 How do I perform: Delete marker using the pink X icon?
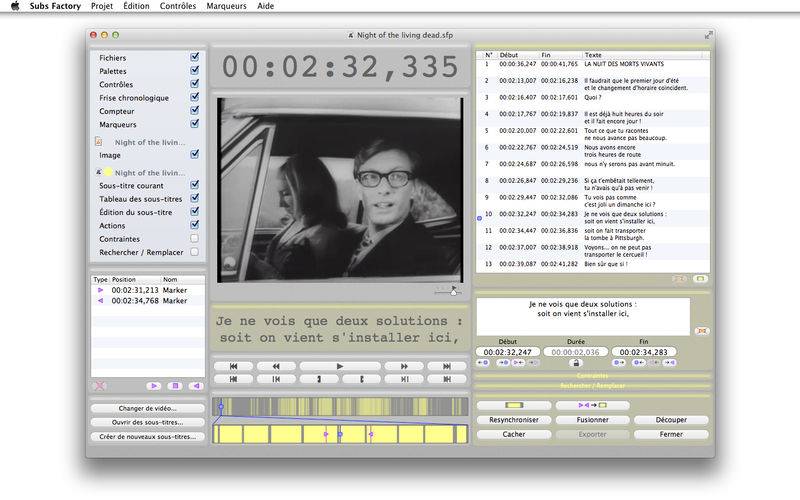100,386
